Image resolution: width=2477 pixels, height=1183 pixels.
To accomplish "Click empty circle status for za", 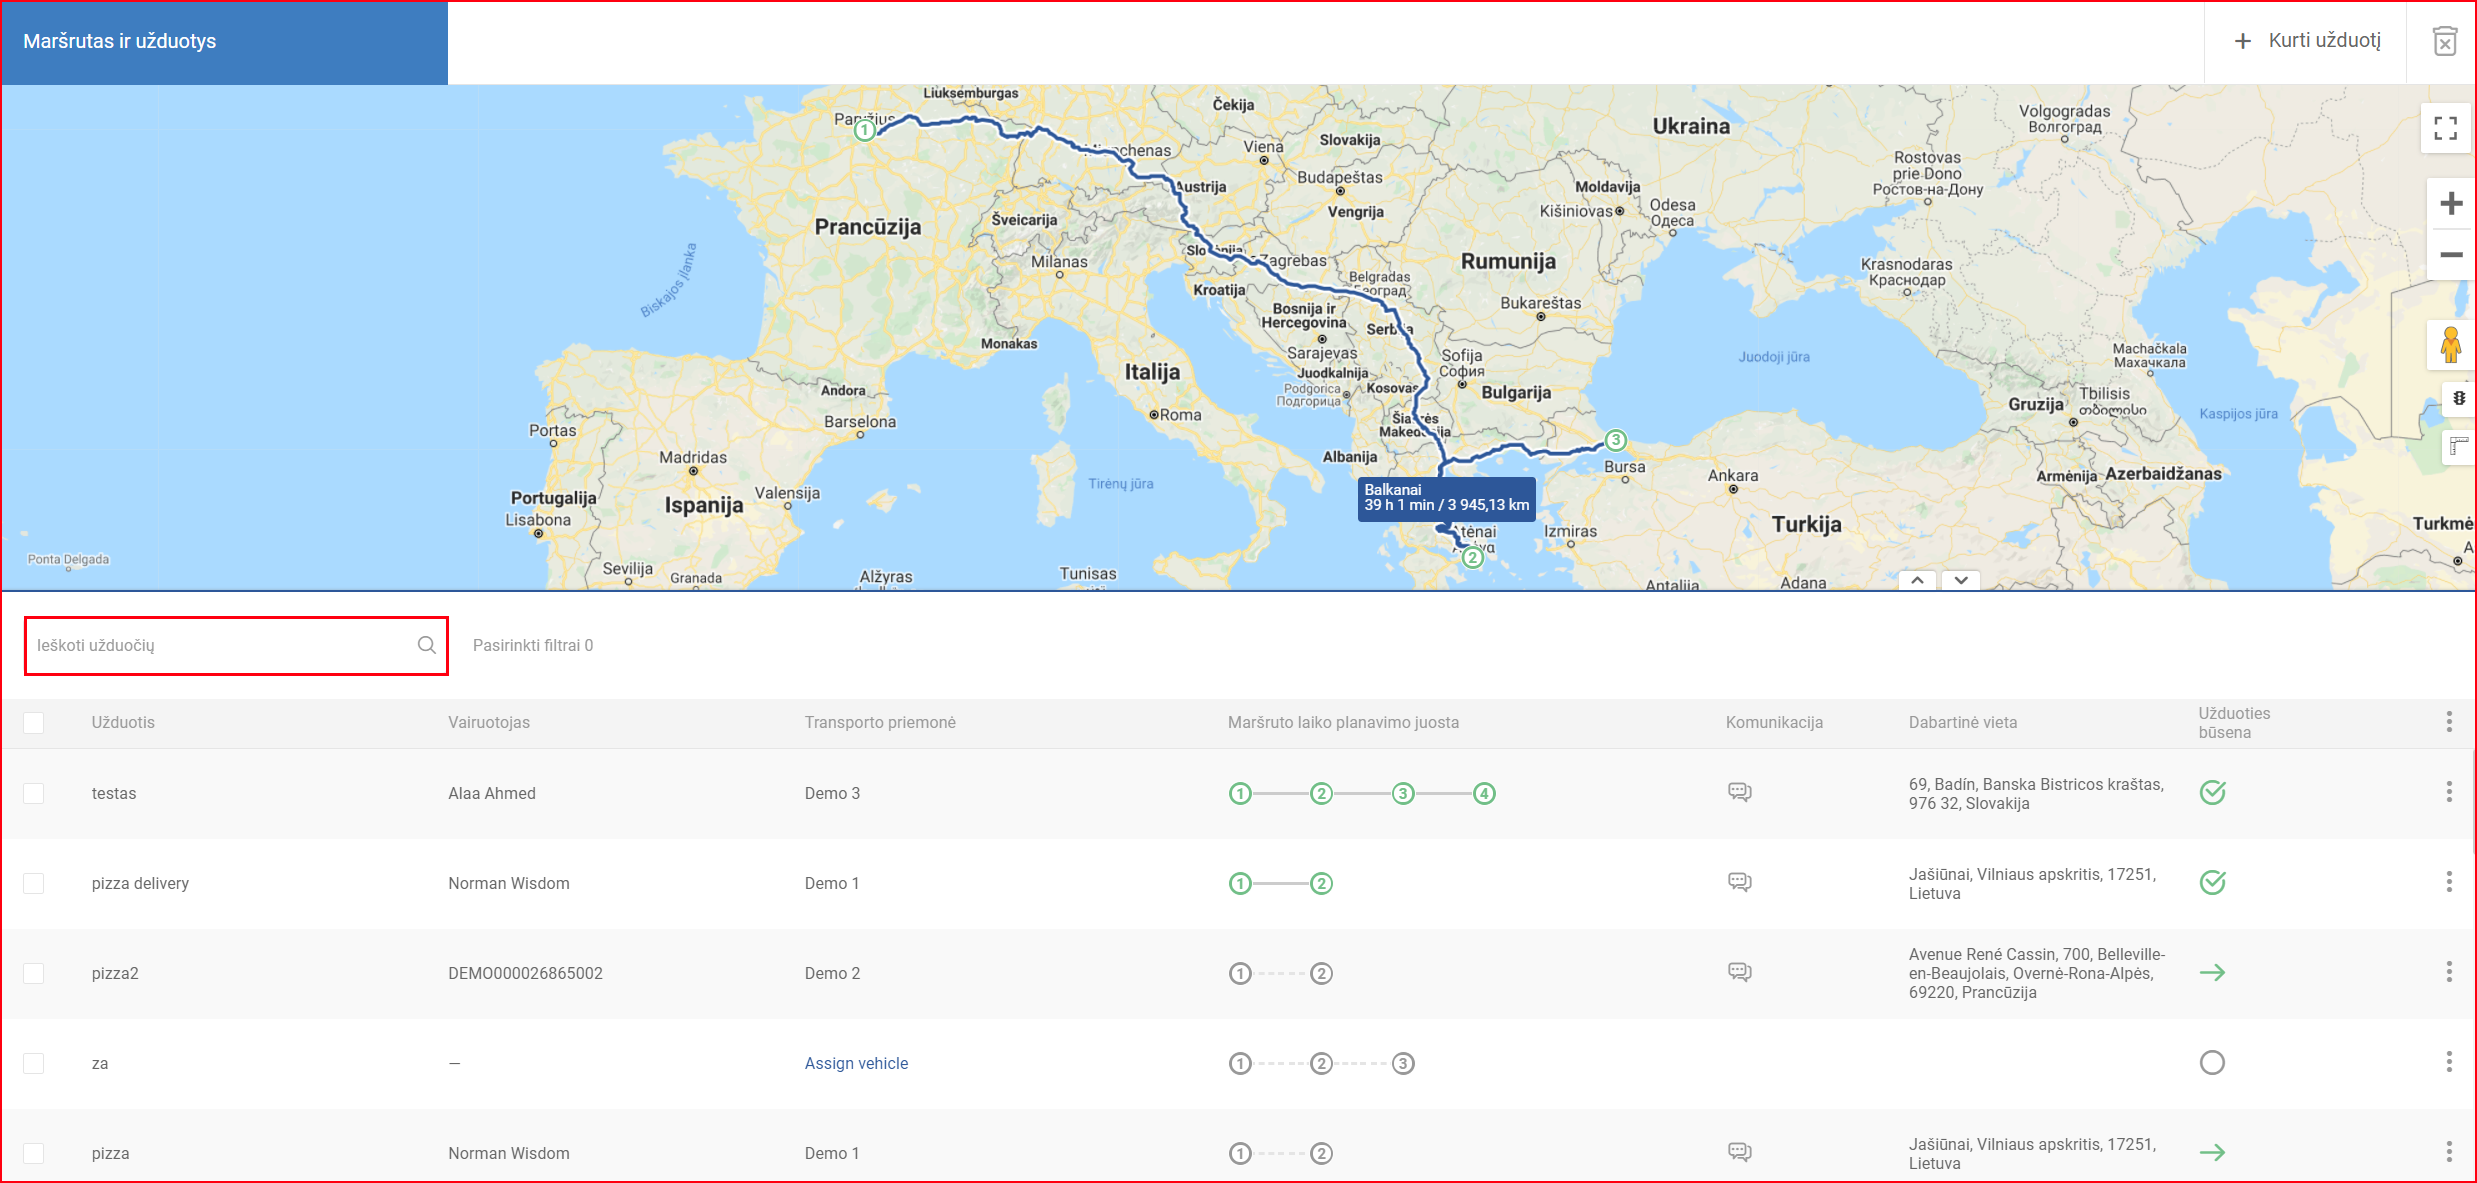I will click(x=2212, y=1062).
